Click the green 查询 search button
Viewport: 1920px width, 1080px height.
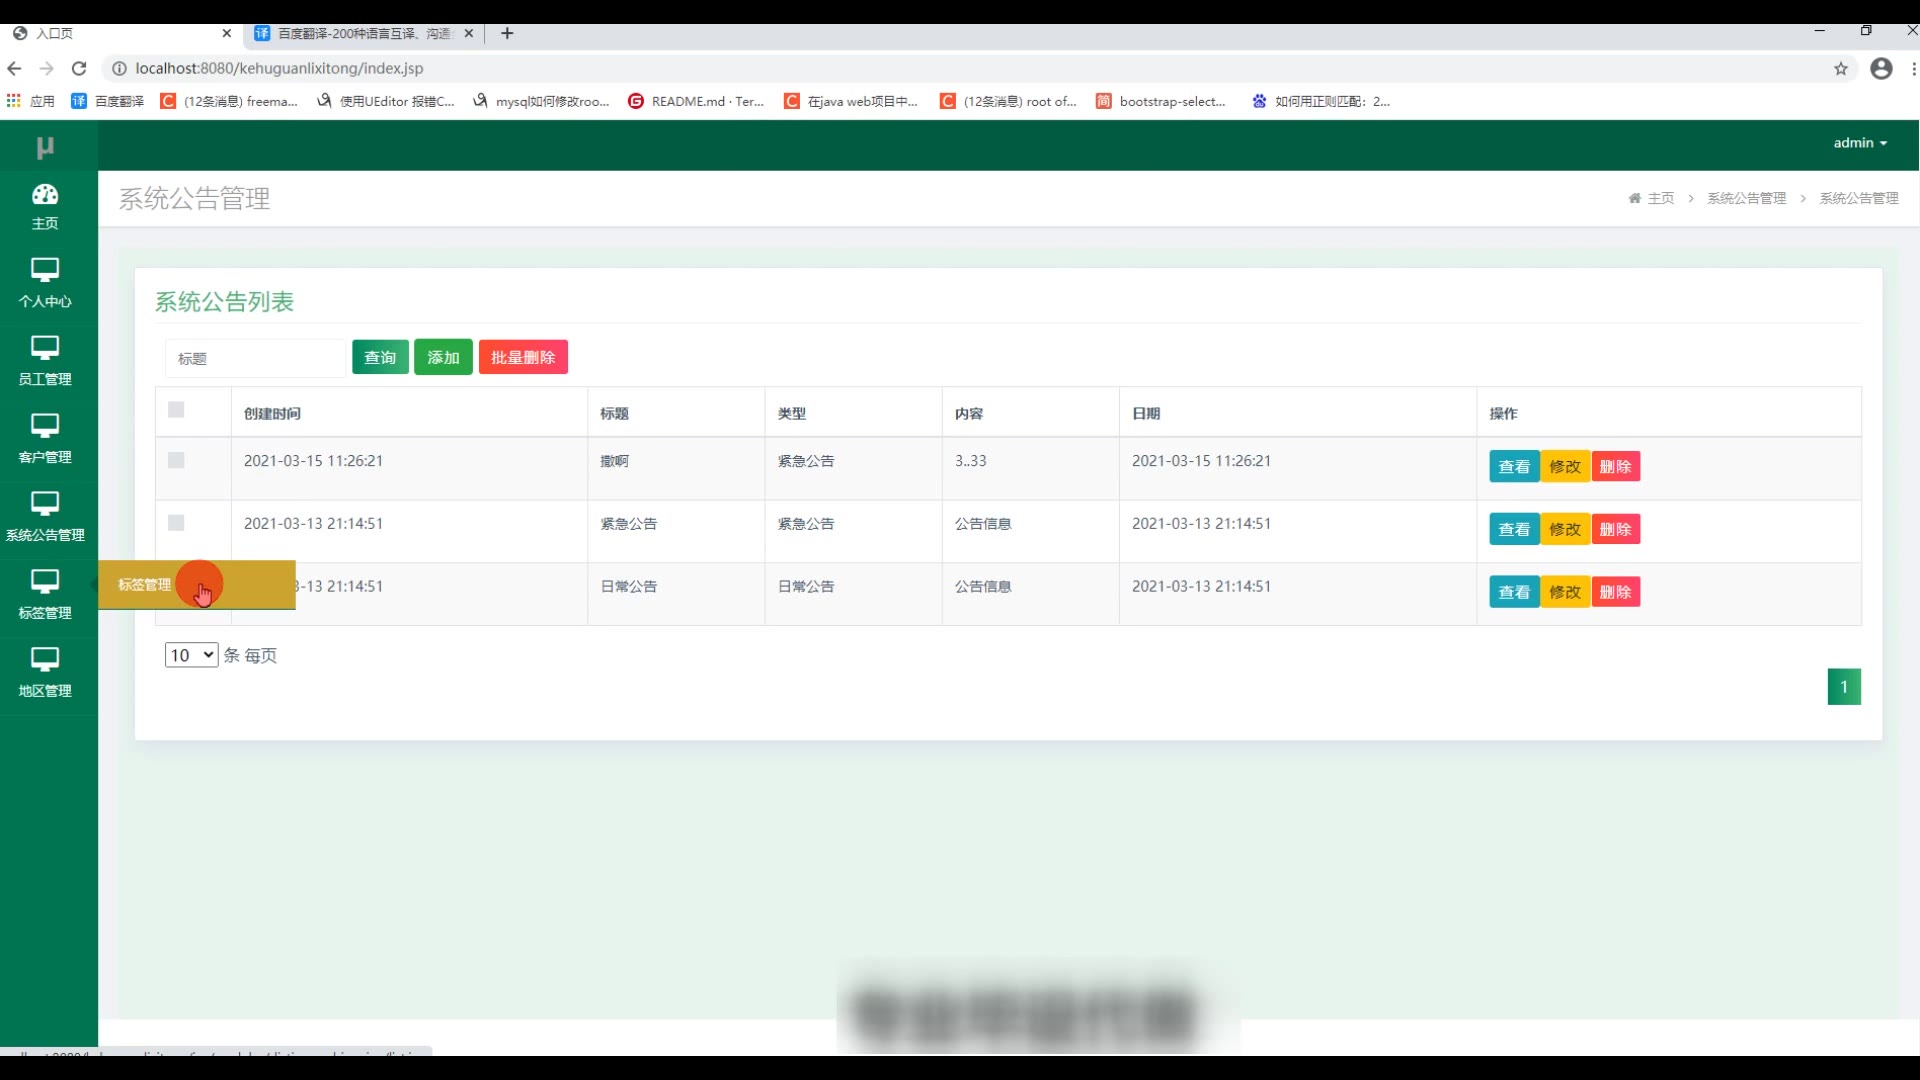tap(380, 357)
